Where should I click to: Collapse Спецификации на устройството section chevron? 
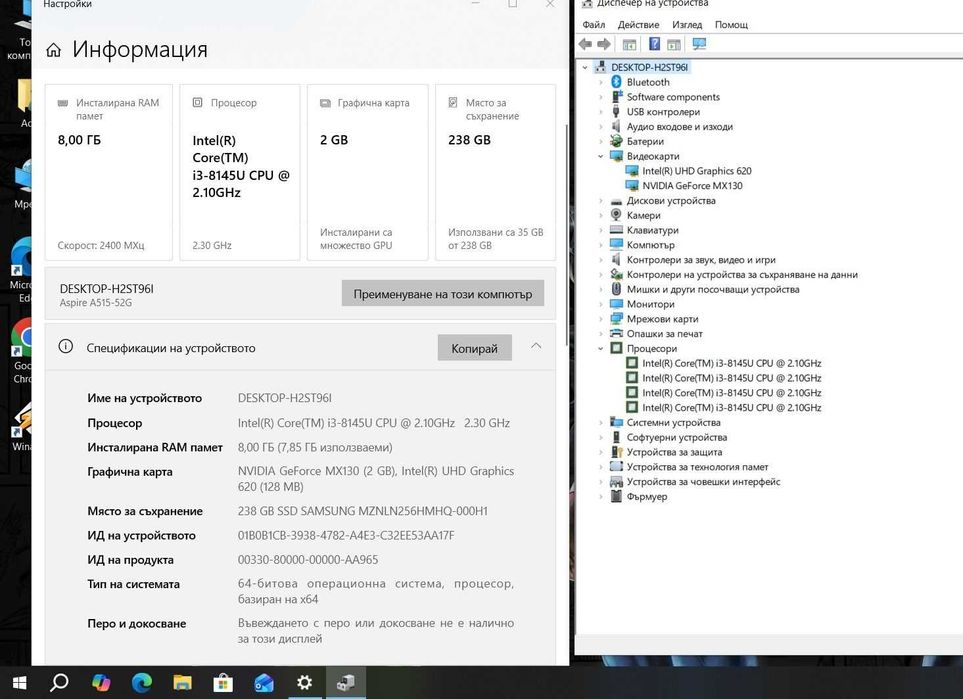pyautogui.click(x=536, y=346)
